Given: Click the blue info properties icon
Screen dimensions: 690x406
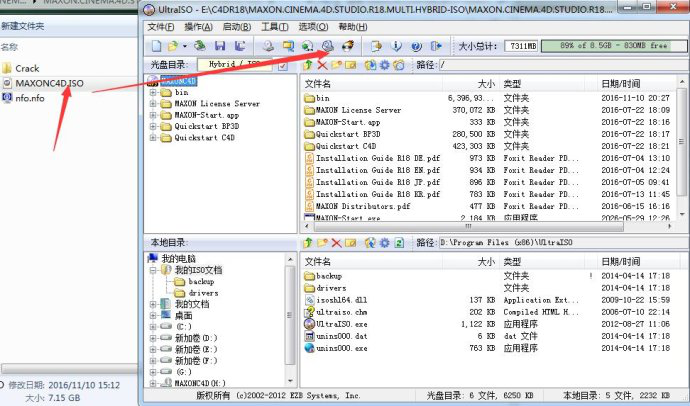Looking at the screenshot, I should click(x=396, y=46).
